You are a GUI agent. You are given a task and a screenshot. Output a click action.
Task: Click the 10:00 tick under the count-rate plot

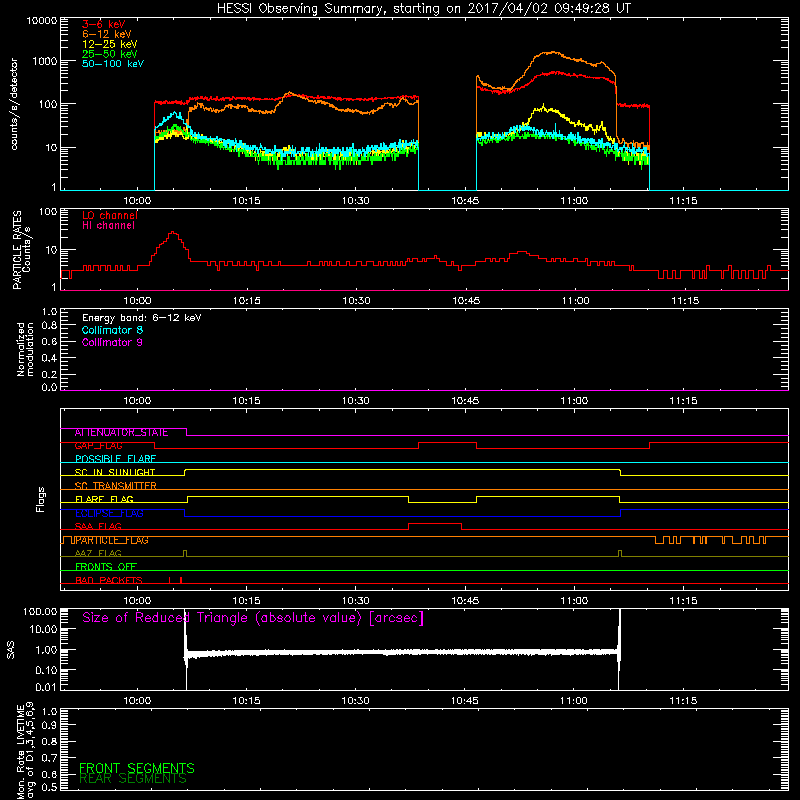137,201
